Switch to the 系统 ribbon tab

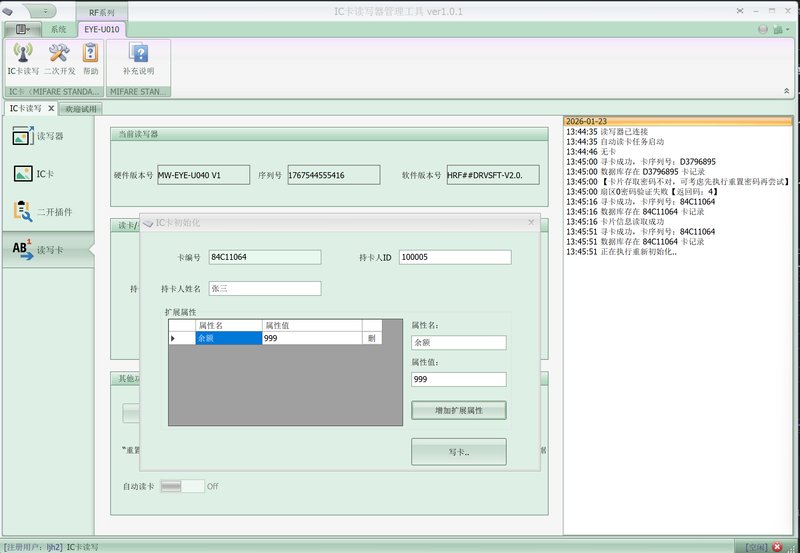click(59, 30)
